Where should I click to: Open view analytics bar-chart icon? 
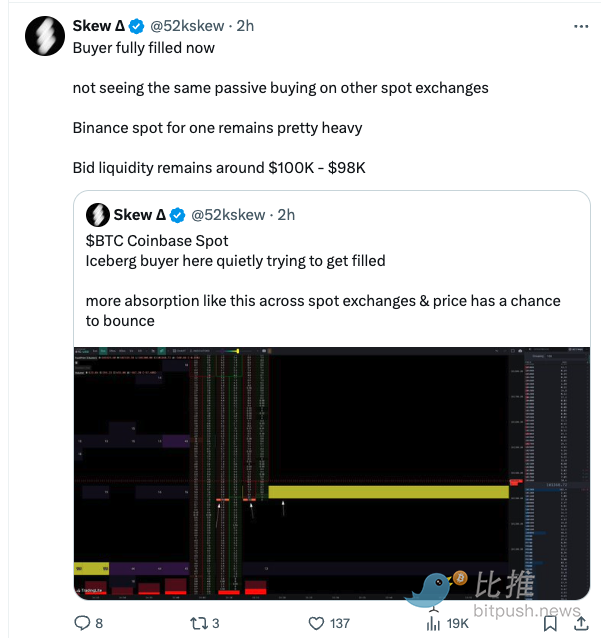coord(434,623)
